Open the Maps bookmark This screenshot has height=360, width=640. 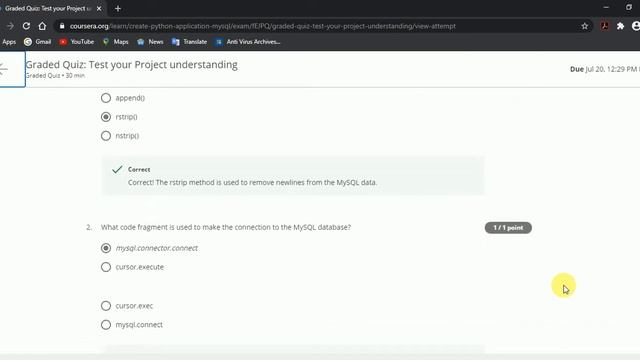(x=116, y=42)
